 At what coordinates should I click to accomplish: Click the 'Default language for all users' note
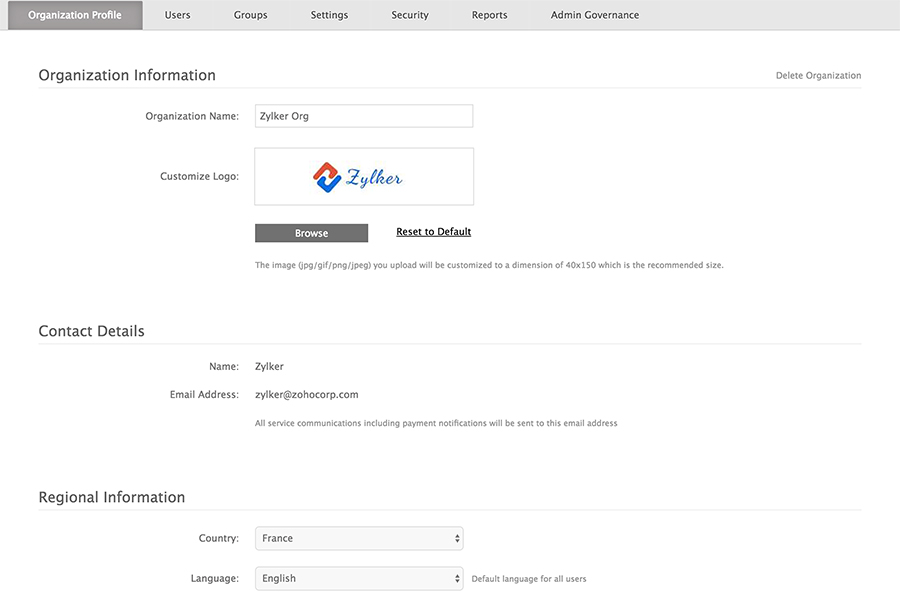(529, 579)
